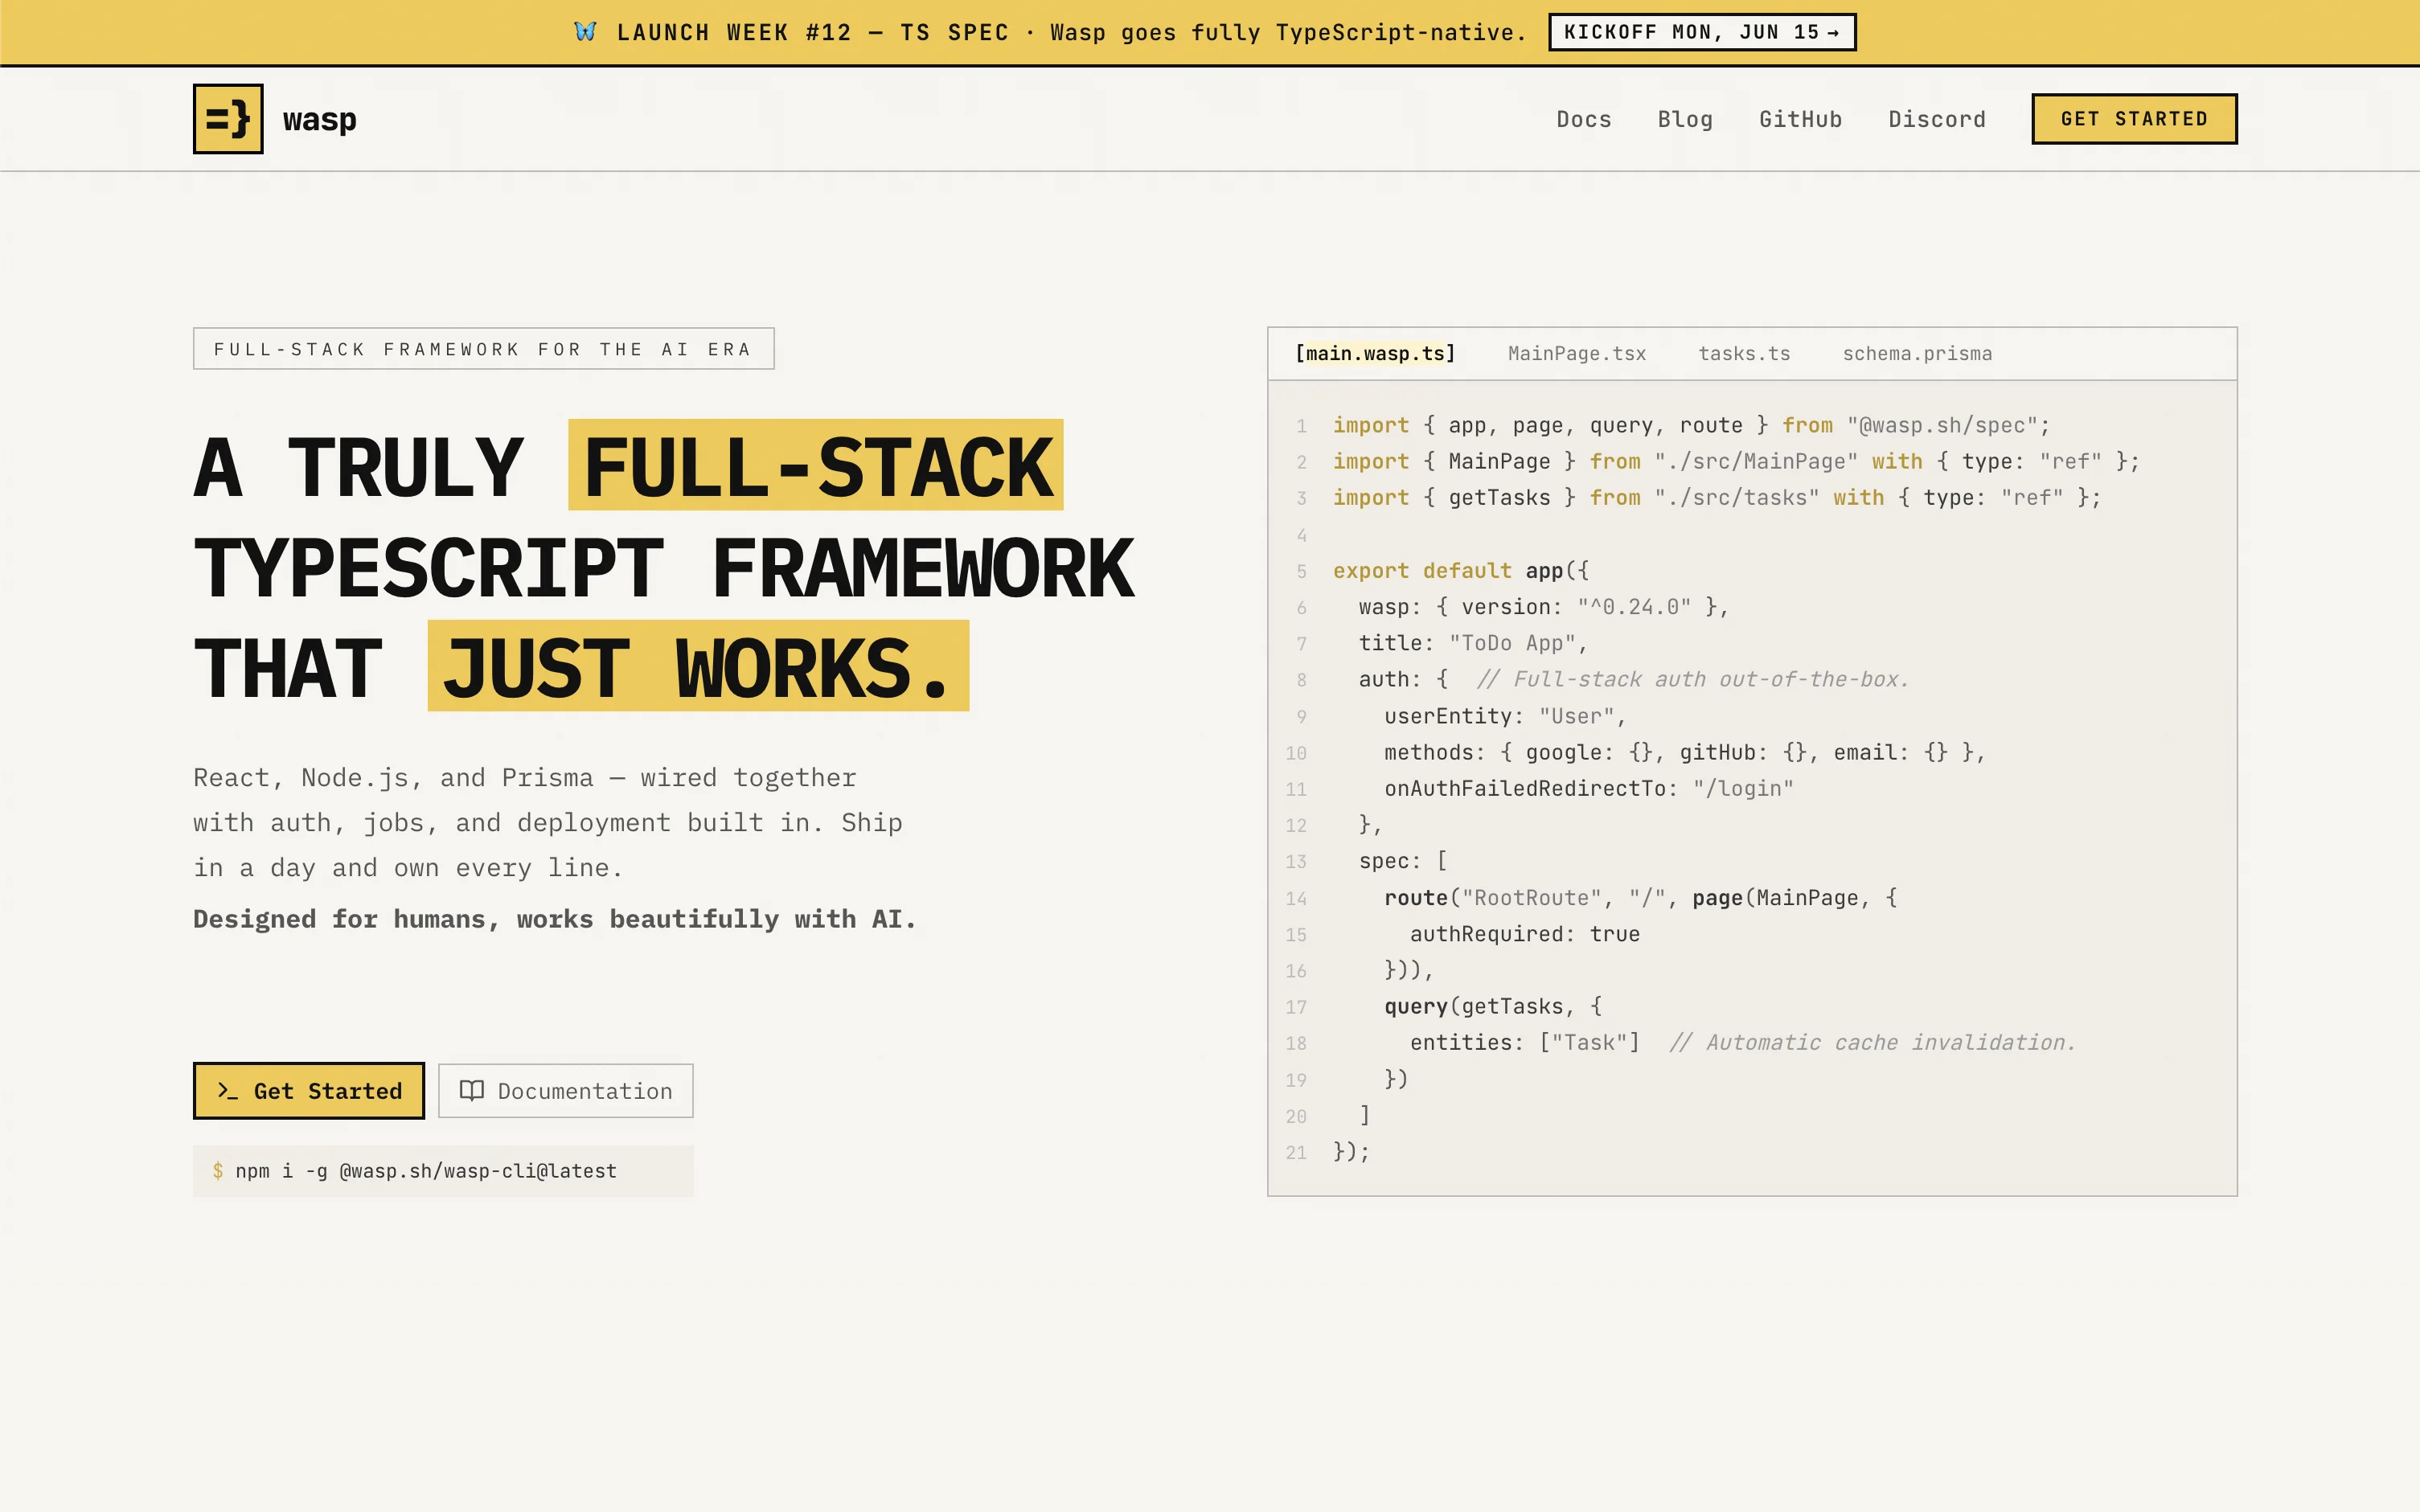Switch to the MainPage.tsx tab
The width and height of the screenshot is (2420, 1512).
click(x=1577, y=354)
